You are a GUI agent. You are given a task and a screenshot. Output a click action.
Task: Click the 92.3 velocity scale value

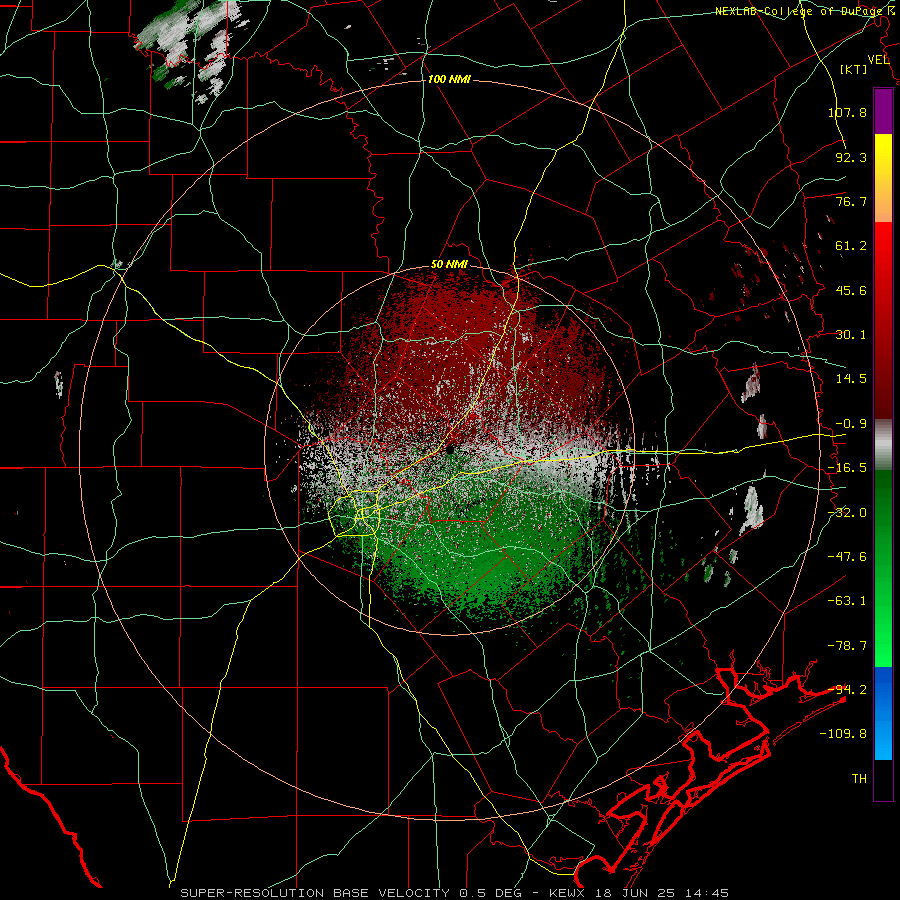(x=851, y=157)
